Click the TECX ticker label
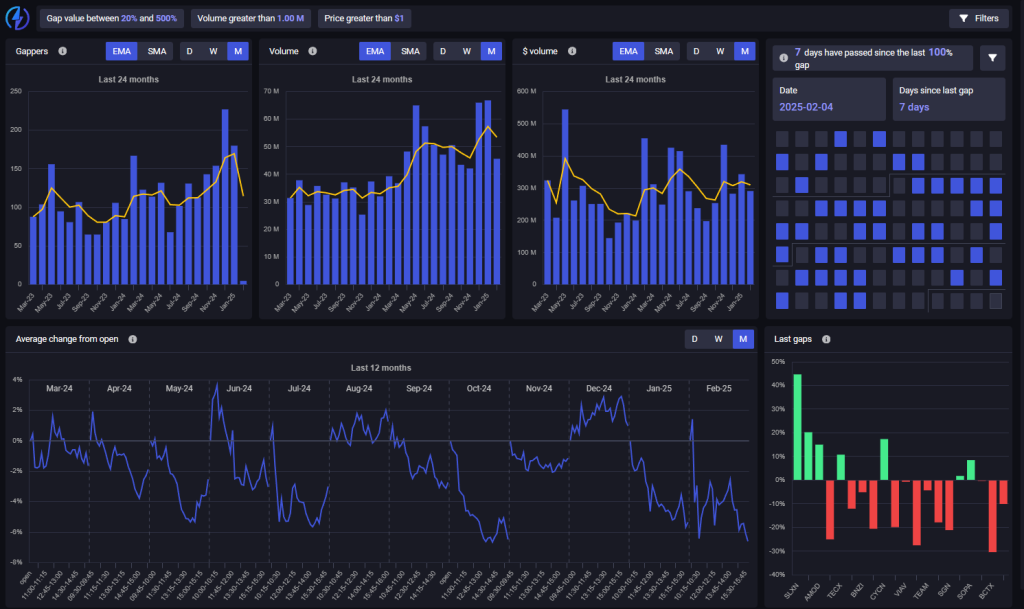This screenshot has height=609, width=1024. pyautogui.click(x=834, y=591)
